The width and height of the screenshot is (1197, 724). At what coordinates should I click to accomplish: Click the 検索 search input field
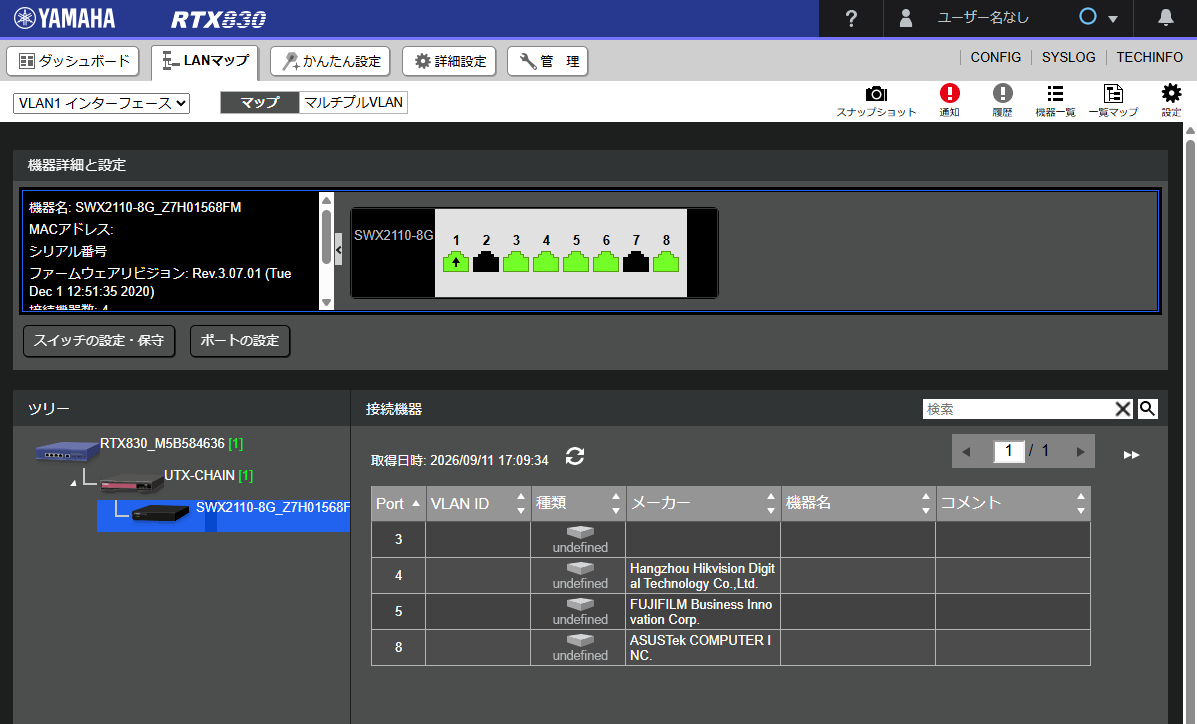[1019, 409]
